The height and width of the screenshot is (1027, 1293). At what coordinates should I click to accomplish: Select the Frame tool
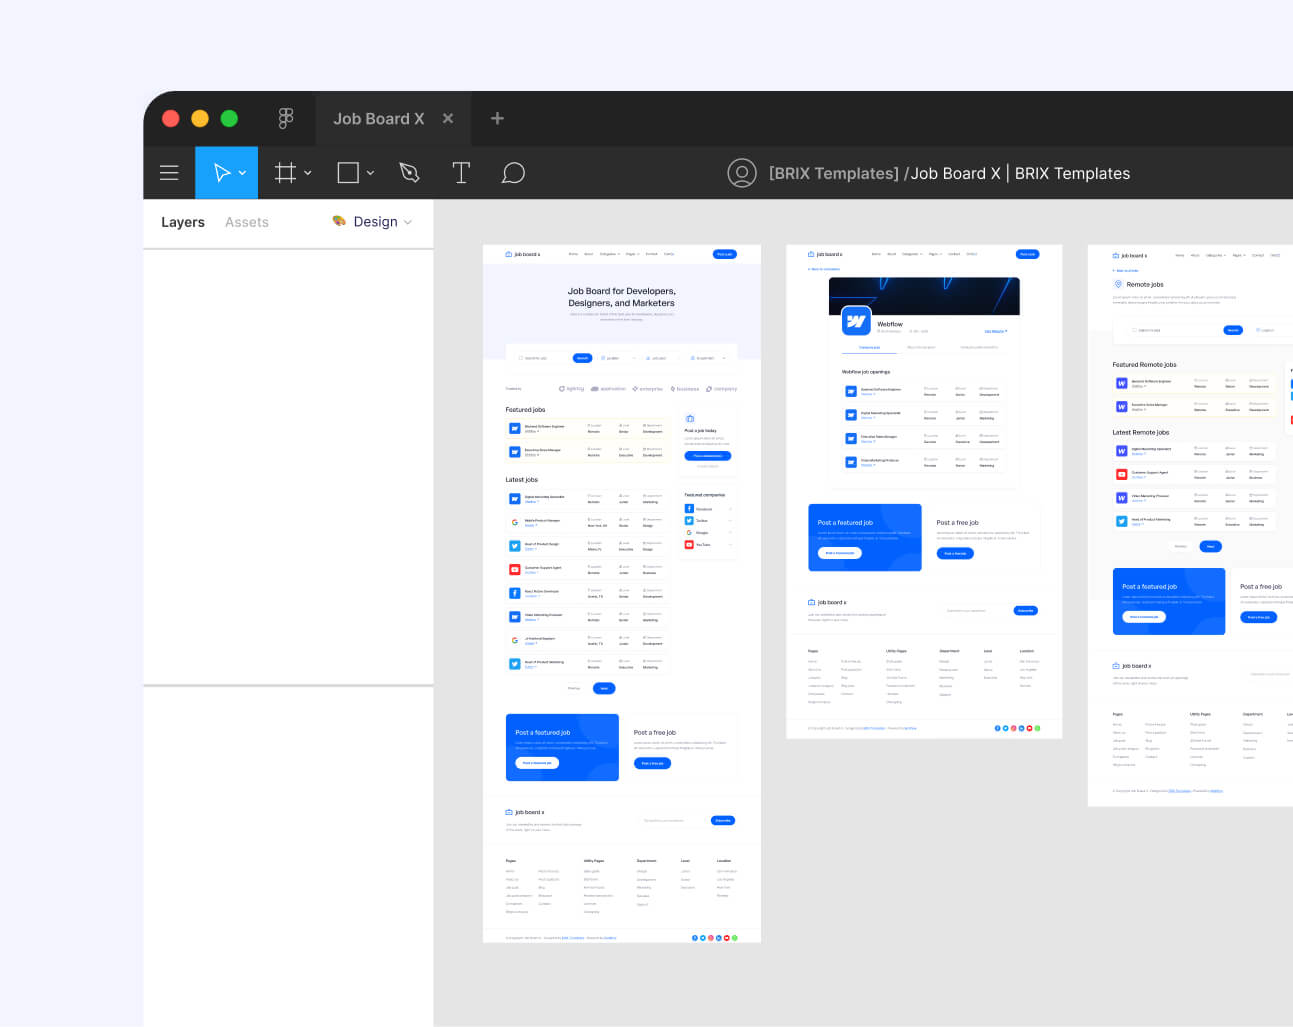click(285, 172)
